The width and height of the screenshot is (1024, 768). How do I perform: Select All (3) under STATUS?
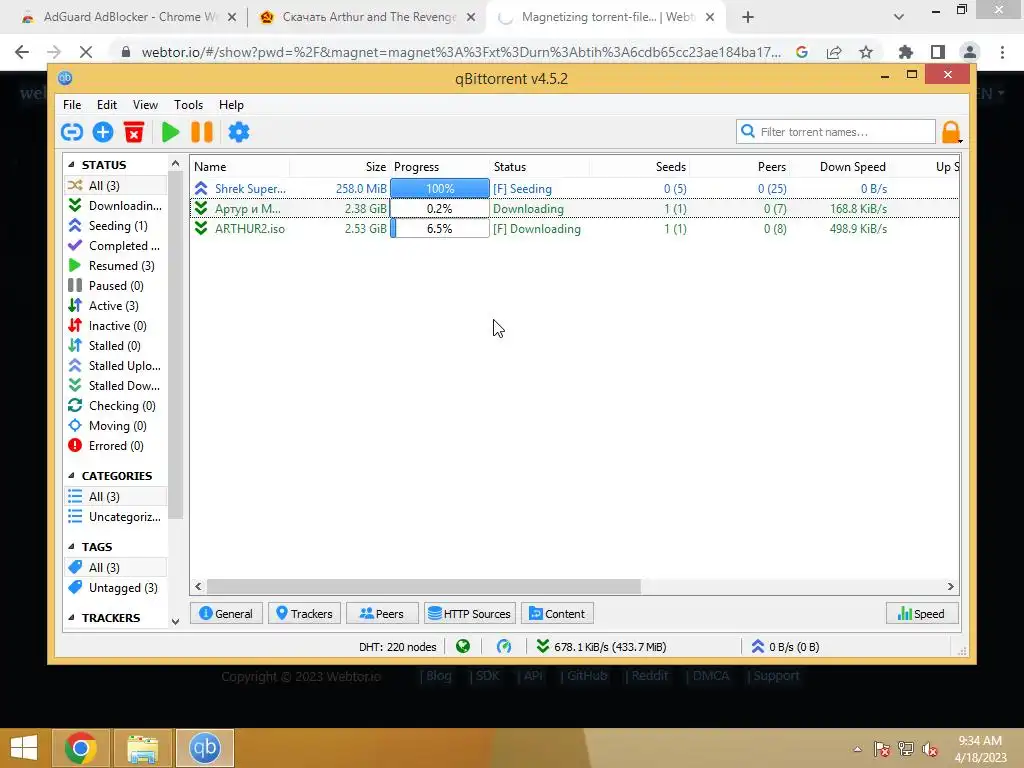click(x=115, y=185)
